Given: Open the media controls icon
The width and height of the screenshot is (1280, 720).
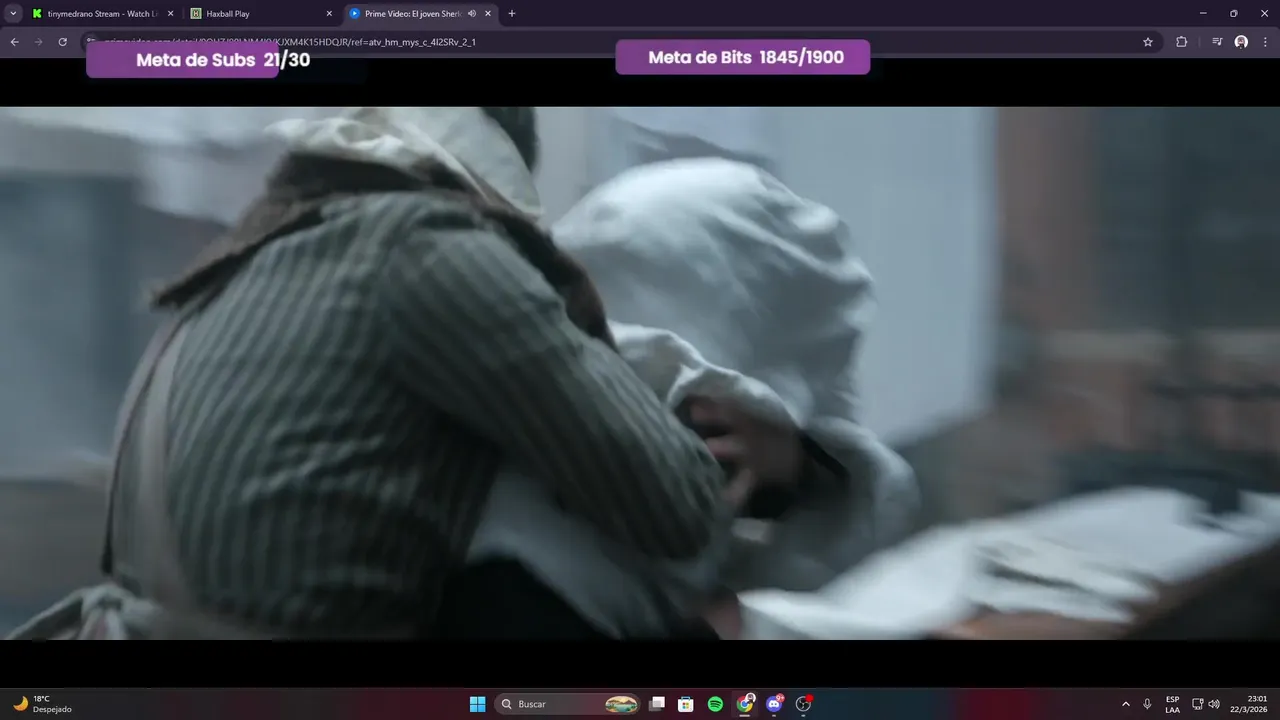Looking at the screenshot, I should (1217, 42).
